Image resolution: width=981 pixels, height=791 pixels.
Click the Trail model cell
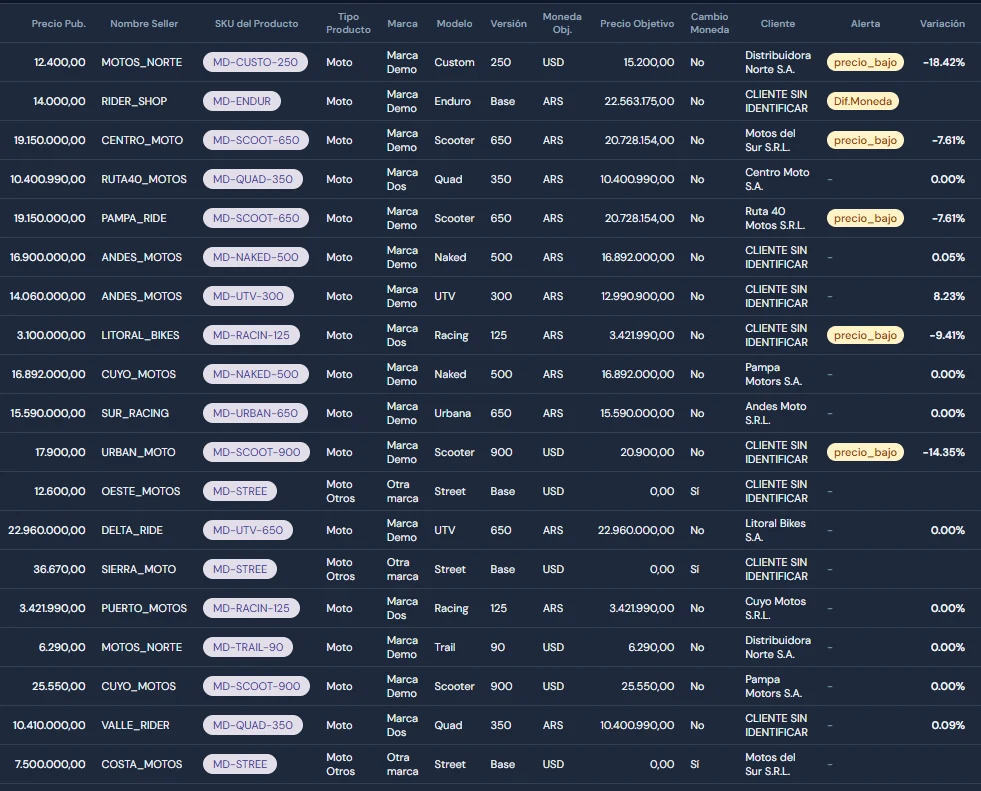pos(445,647)
